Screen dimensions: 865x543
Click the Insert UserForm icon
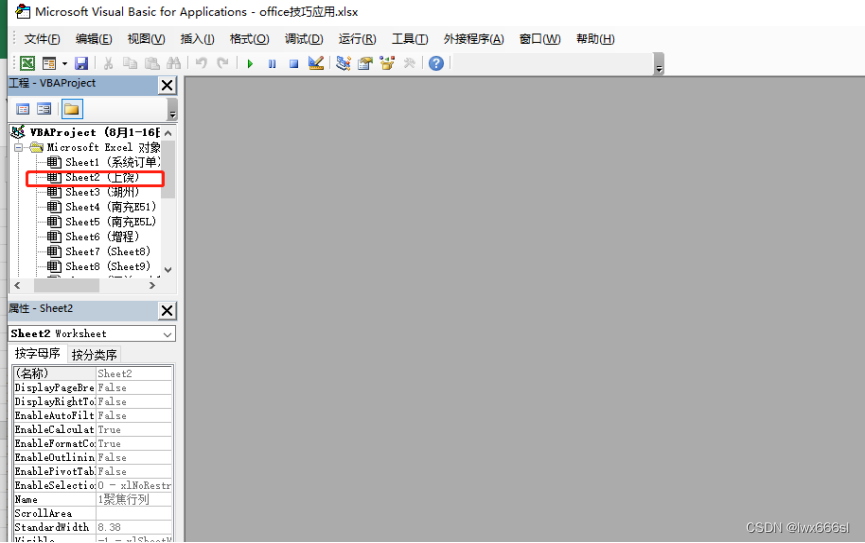[x=49, y=63]
